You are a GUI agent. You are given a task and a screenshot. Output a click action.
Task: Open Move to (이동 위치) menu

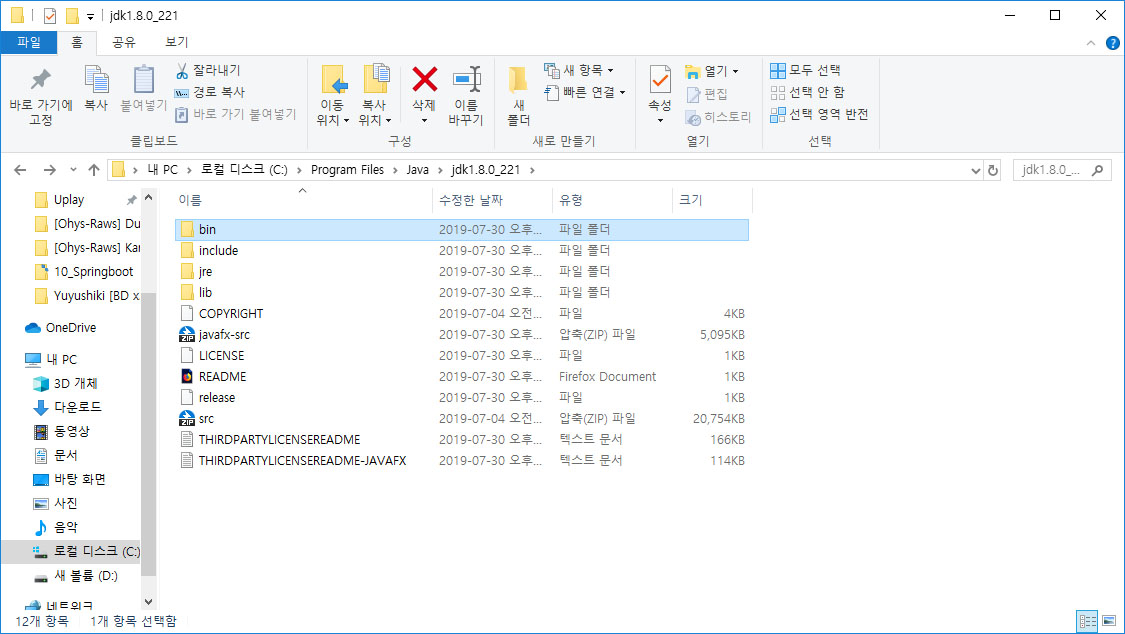coord(333,96)
